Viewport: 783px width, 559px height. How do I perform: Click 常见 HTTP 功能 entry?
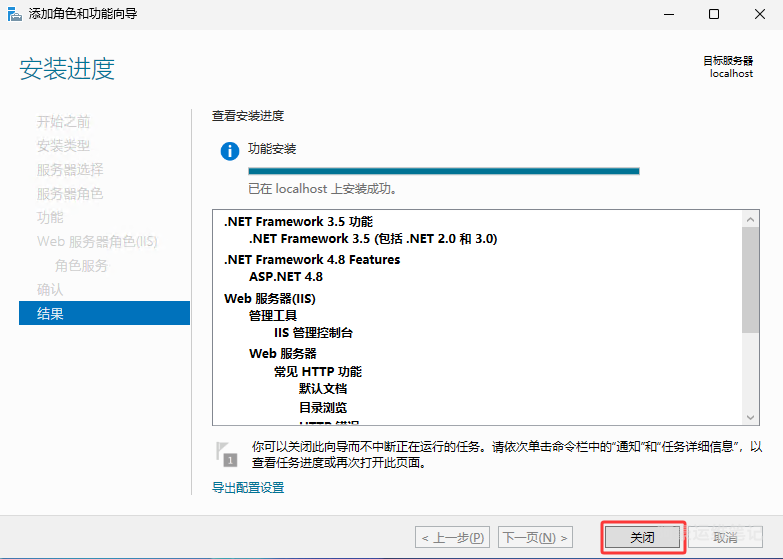click(x=318, y=371)
